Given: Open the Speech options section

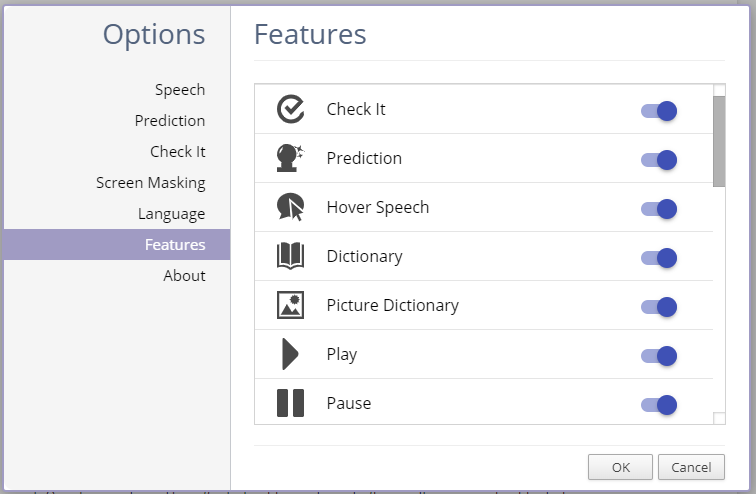Looking at the screenshot, I should pyautogui.click(x=180, y=90).
